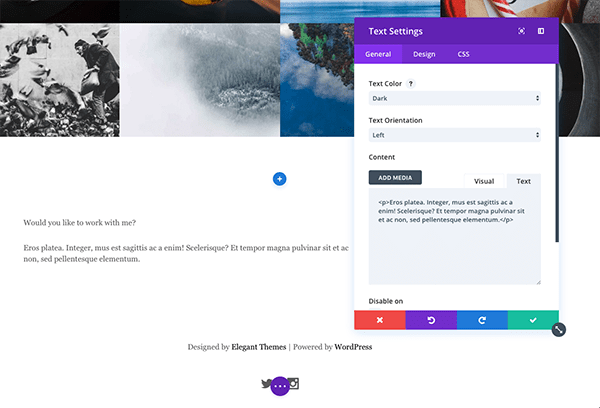Image resolution: width=600 pixels, height=408 pixels.
Task: Switch to the Design tab
Action: click(424, 54)
